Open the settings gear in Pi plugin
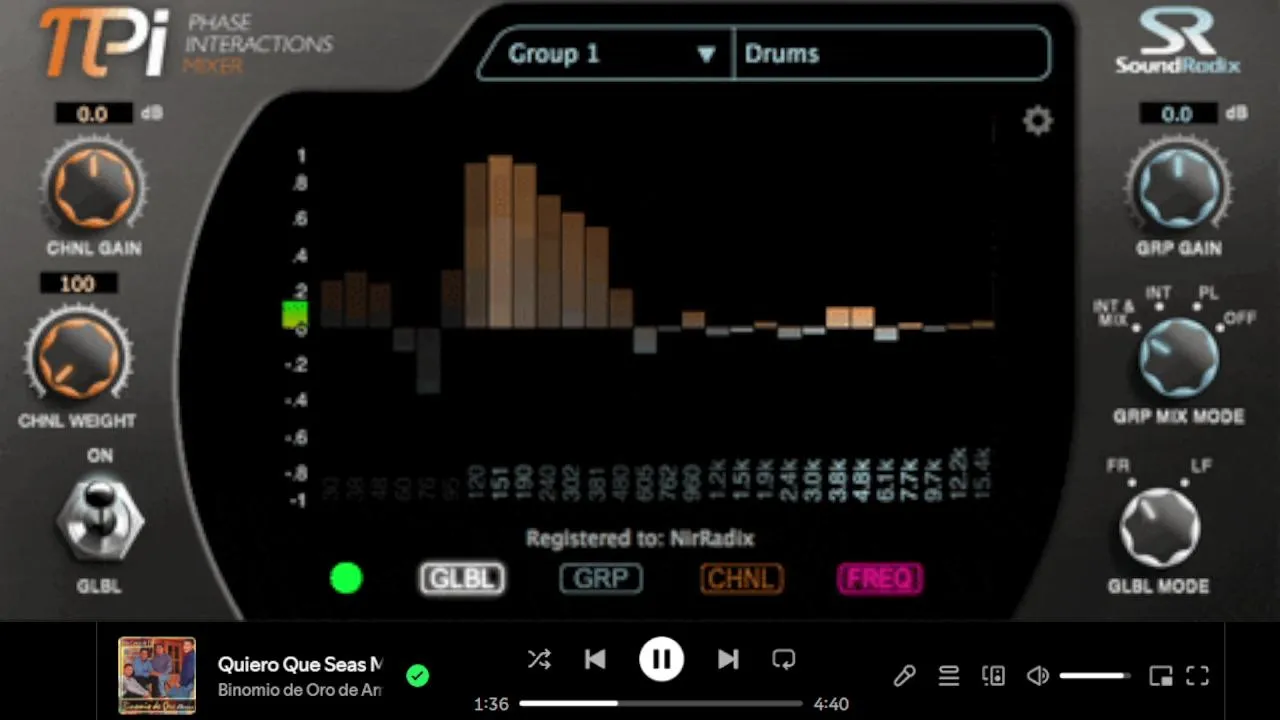This screenshot has height=720, width=1280. pyautogui.click(x=1038, y=121)
